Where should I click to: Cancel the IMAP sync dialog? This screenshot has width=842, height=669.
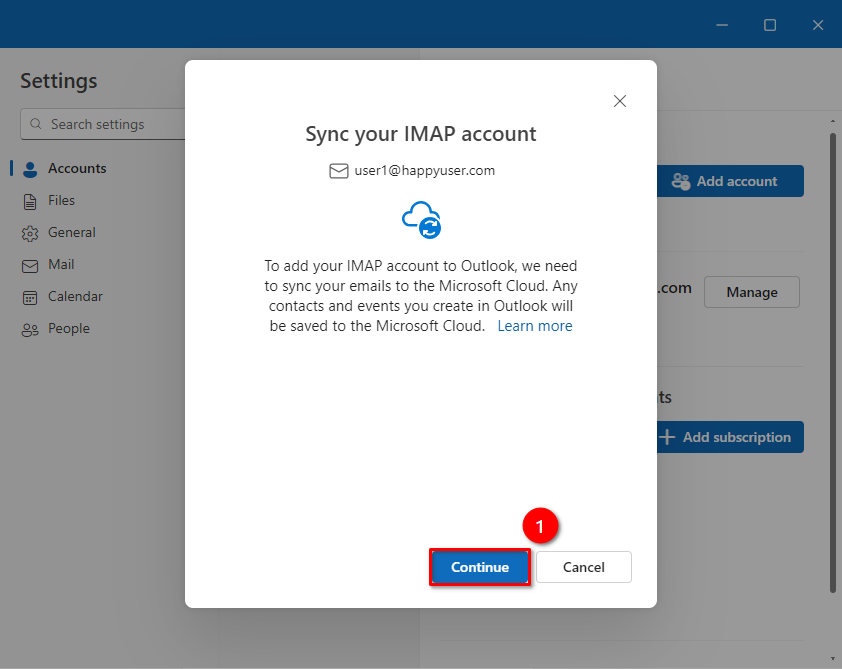point(584,567)
